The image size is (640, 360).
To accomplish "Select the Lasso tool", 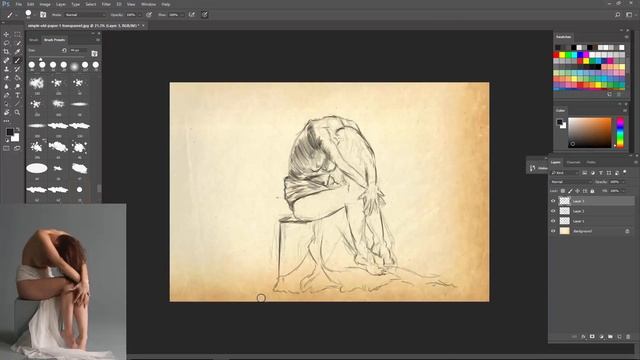I will coord(6,43).
